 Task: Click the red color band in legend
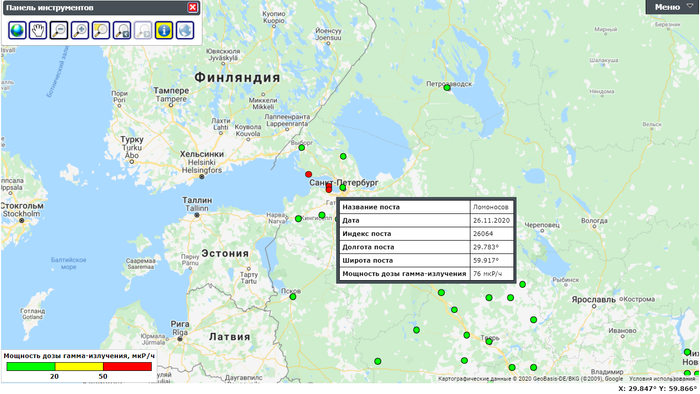(x=127, y=366)
